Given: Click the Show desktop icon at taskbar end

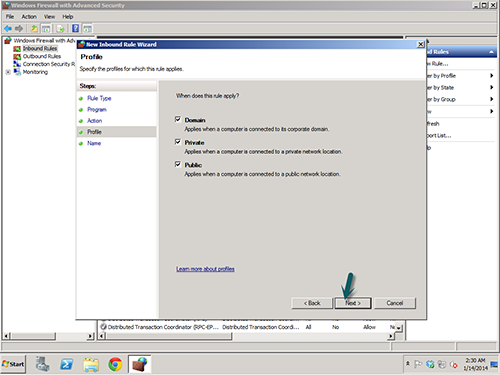Looking at the screenshot, I should [x=495, y=364].
